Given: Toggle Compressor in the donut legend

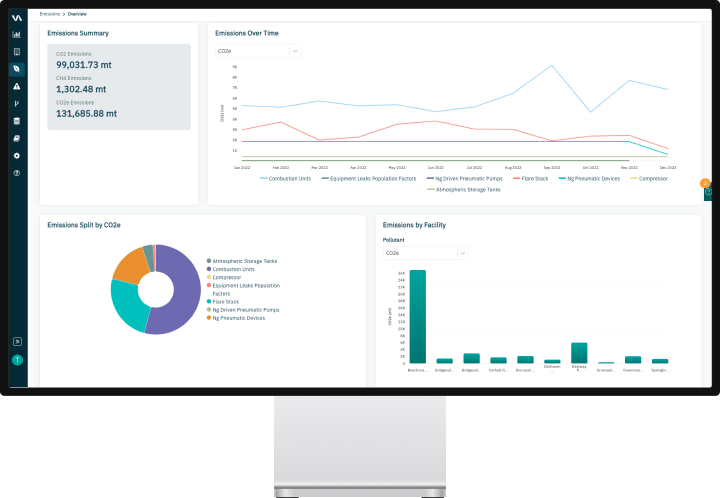Looking at the screenshot, I should point(224,277).
